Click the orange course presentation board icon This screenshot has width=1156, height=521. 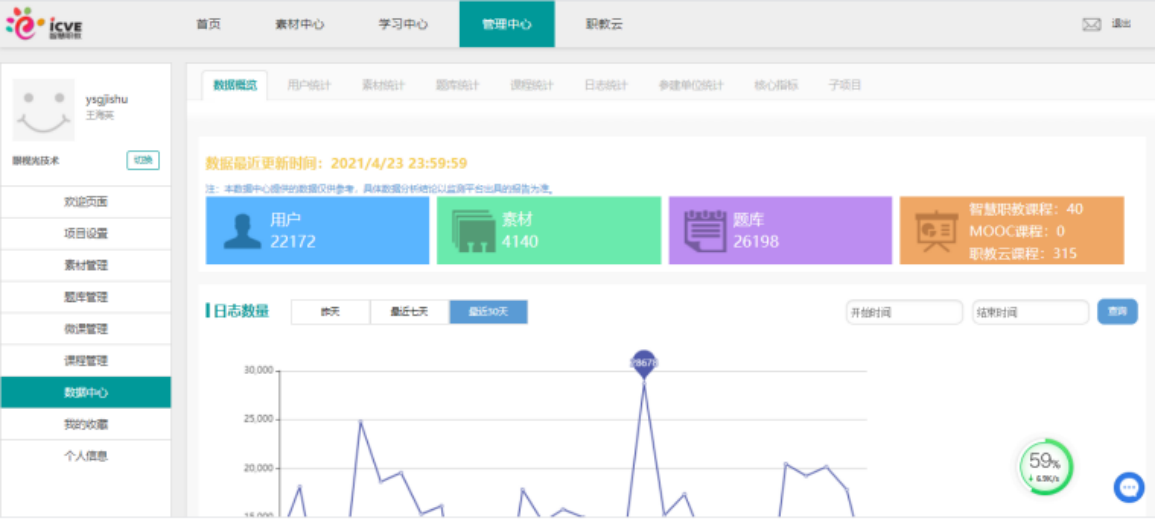tap(936, 231)
